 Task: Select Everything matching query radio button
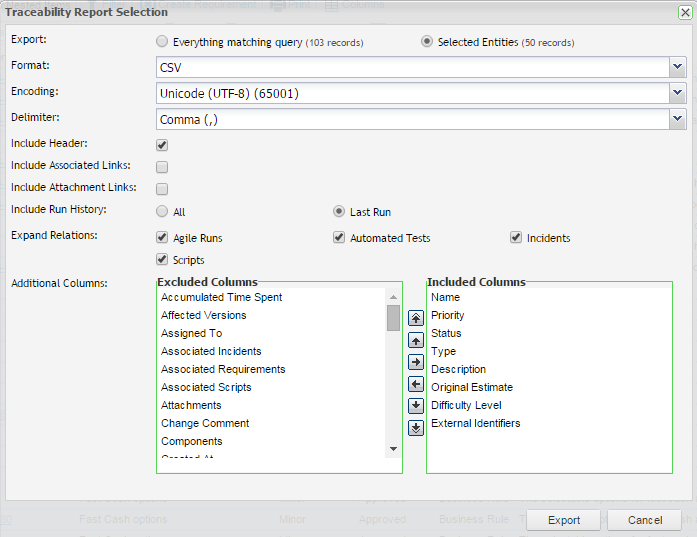162,42
